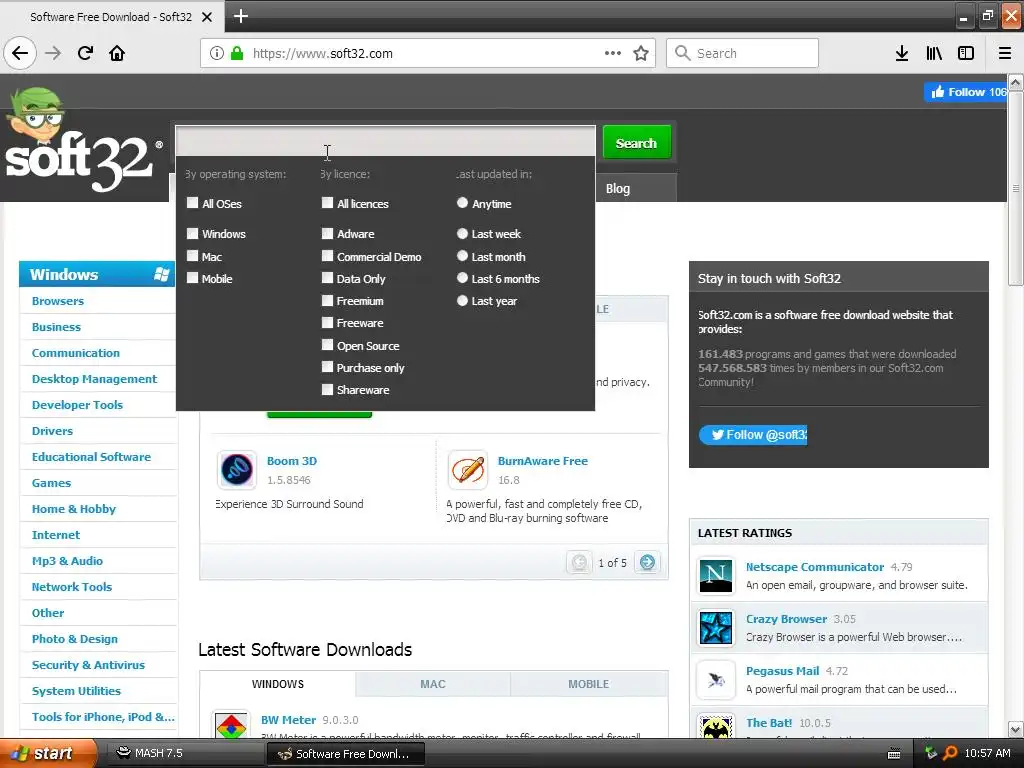Click the green padlock secure connection icon
1024x768 pixels.
[x=237, y=53]
